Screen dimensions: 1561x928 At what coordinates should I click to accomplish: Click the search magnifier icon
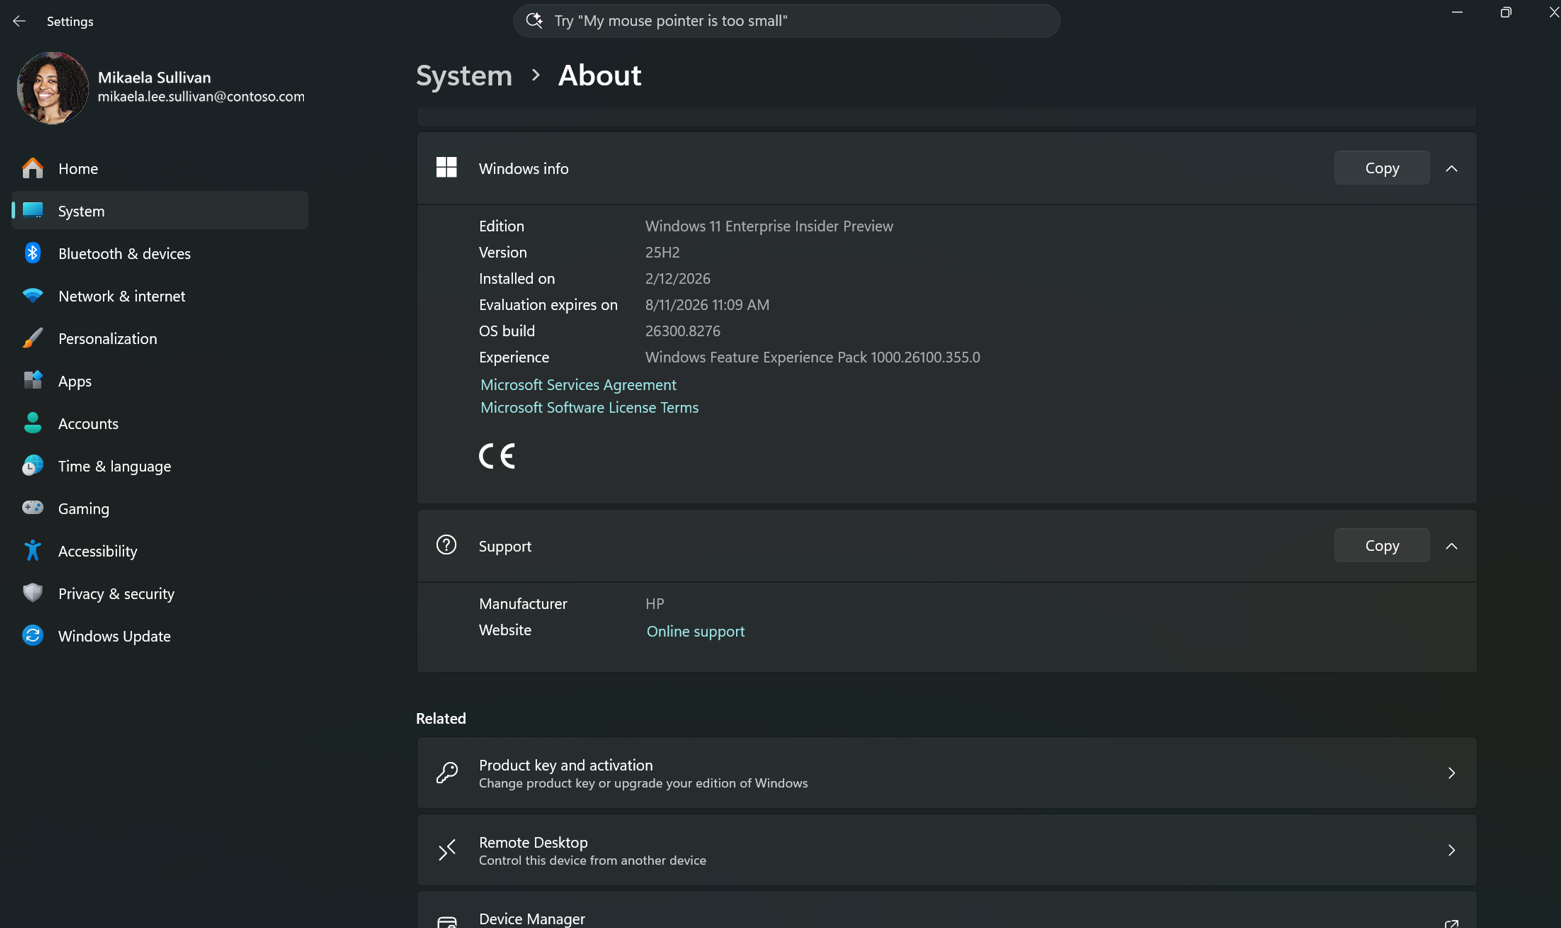534,20
